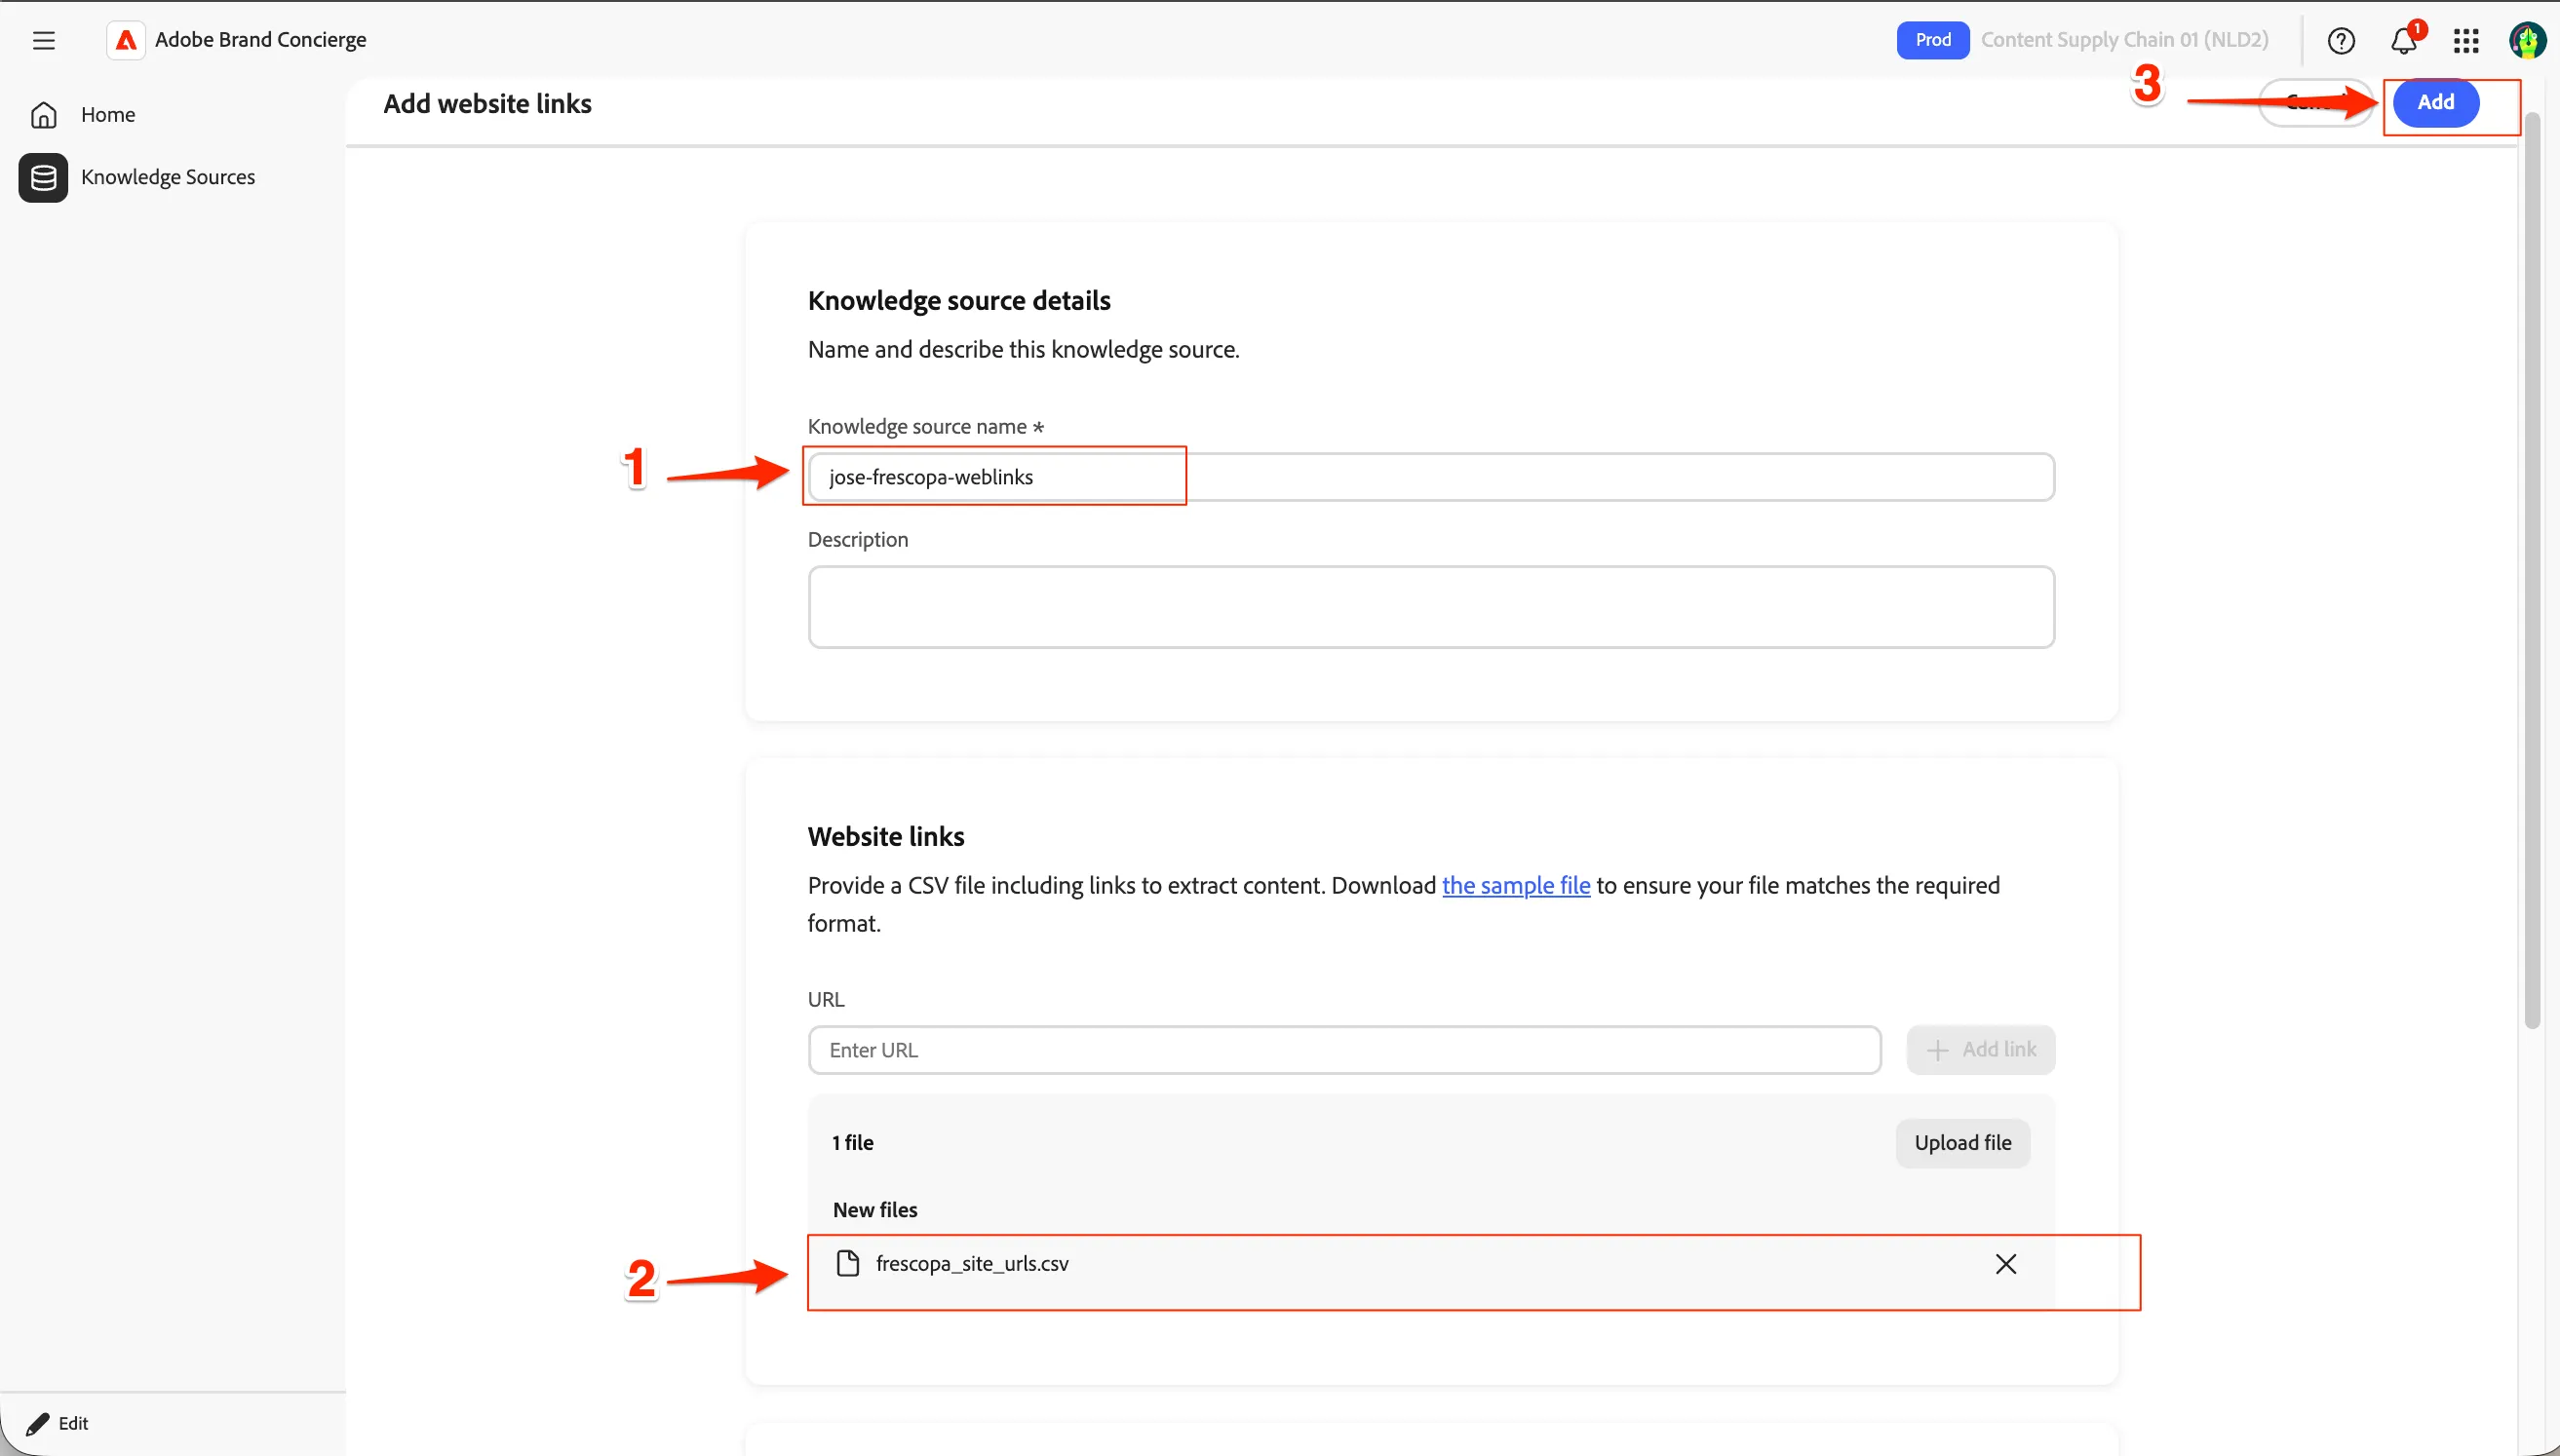Click the blue Add button
The image size is (2560, 1456).
click(2436, 102)
